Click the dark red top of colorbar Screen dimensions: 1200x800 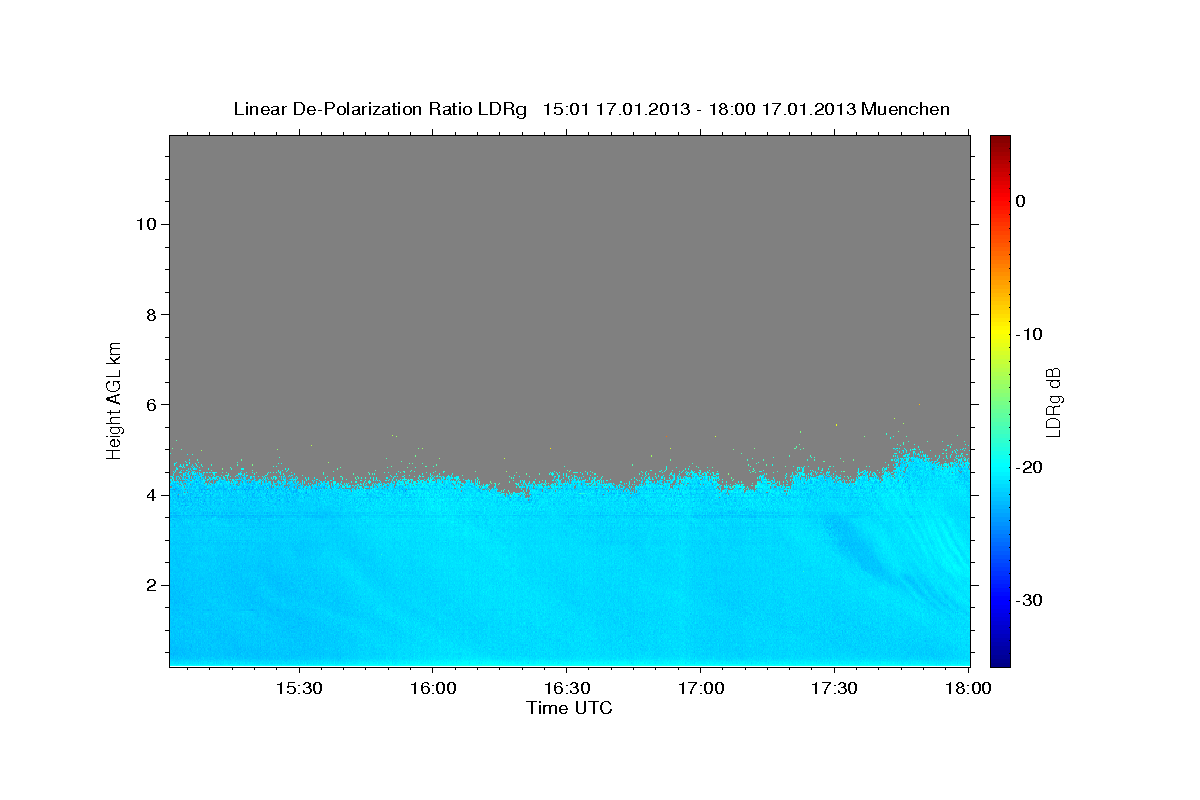click(1000, 142)
